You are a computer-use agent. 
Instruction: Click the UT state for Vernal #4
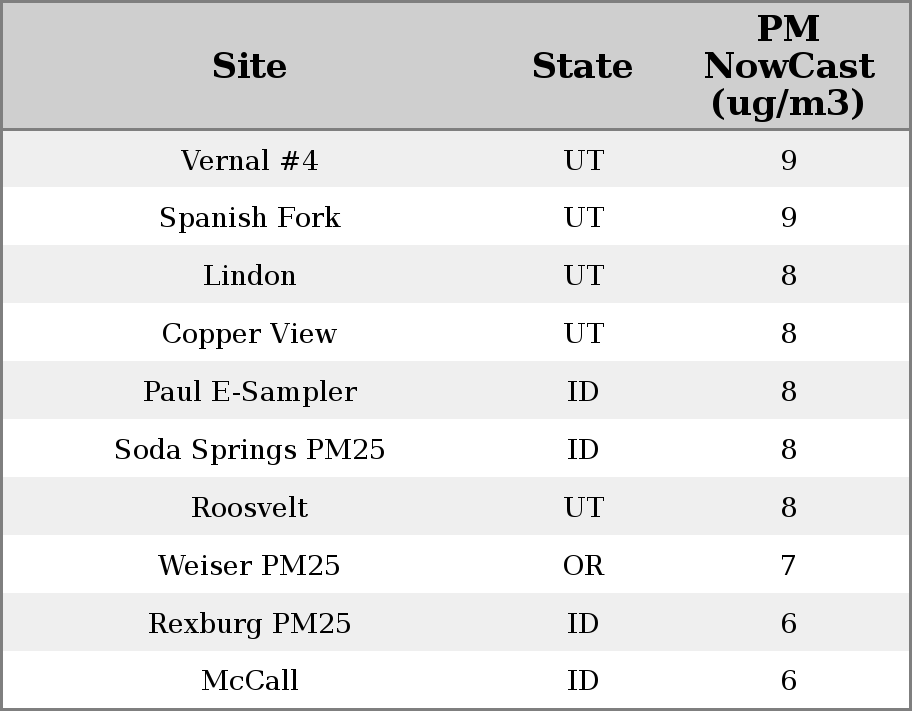point(583,161)
